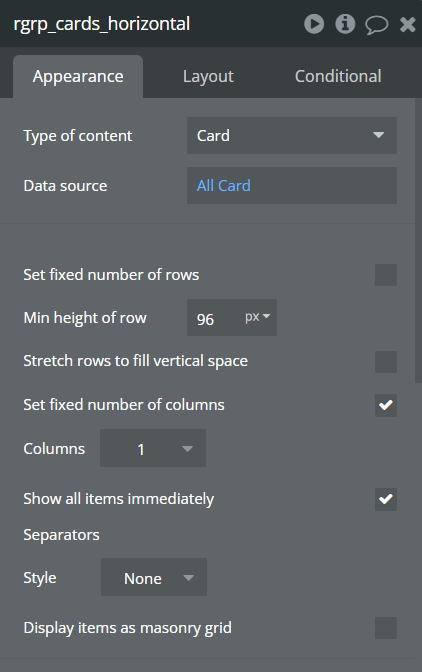Click the rgrp_cards_horizontal element name title
Image resolution: width=422 pixels, height=672 pixels.
point(102,24)
